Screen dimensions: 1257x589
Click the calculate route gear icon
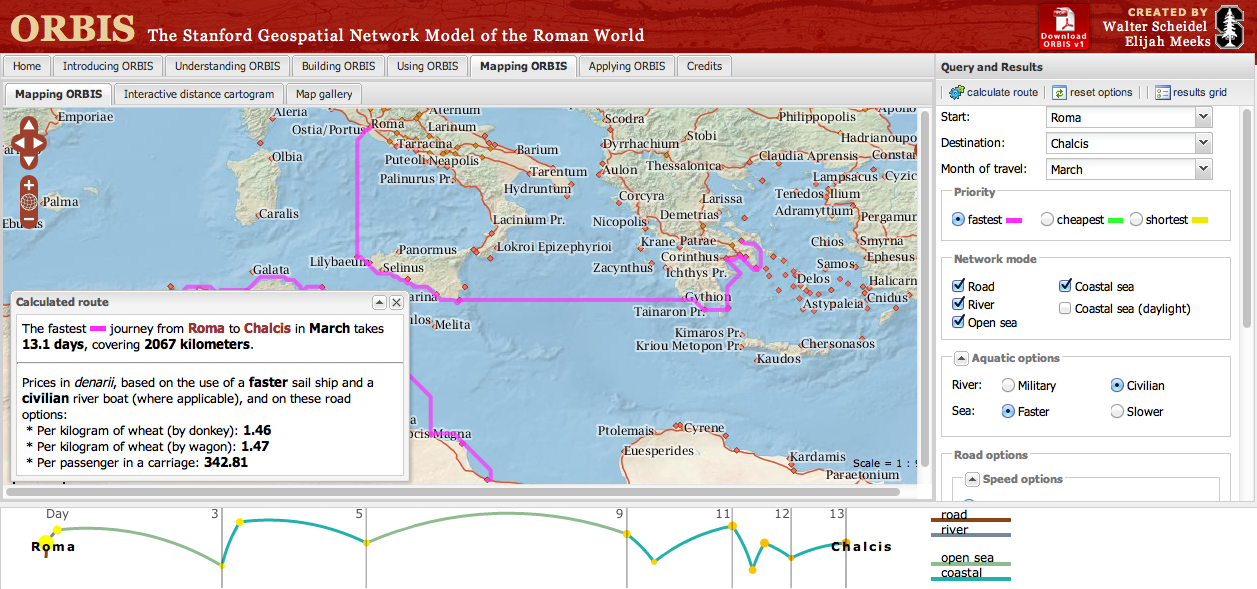point(956,92)
